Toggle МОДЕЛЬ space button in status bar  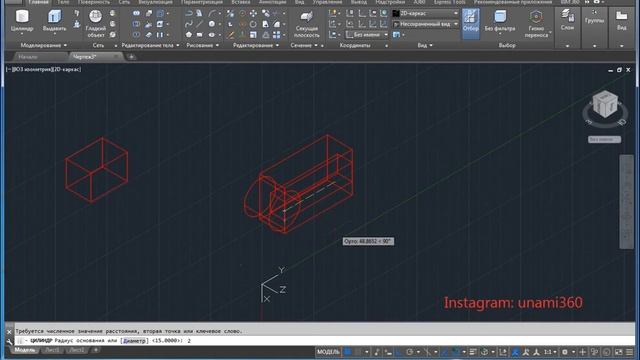328,352
